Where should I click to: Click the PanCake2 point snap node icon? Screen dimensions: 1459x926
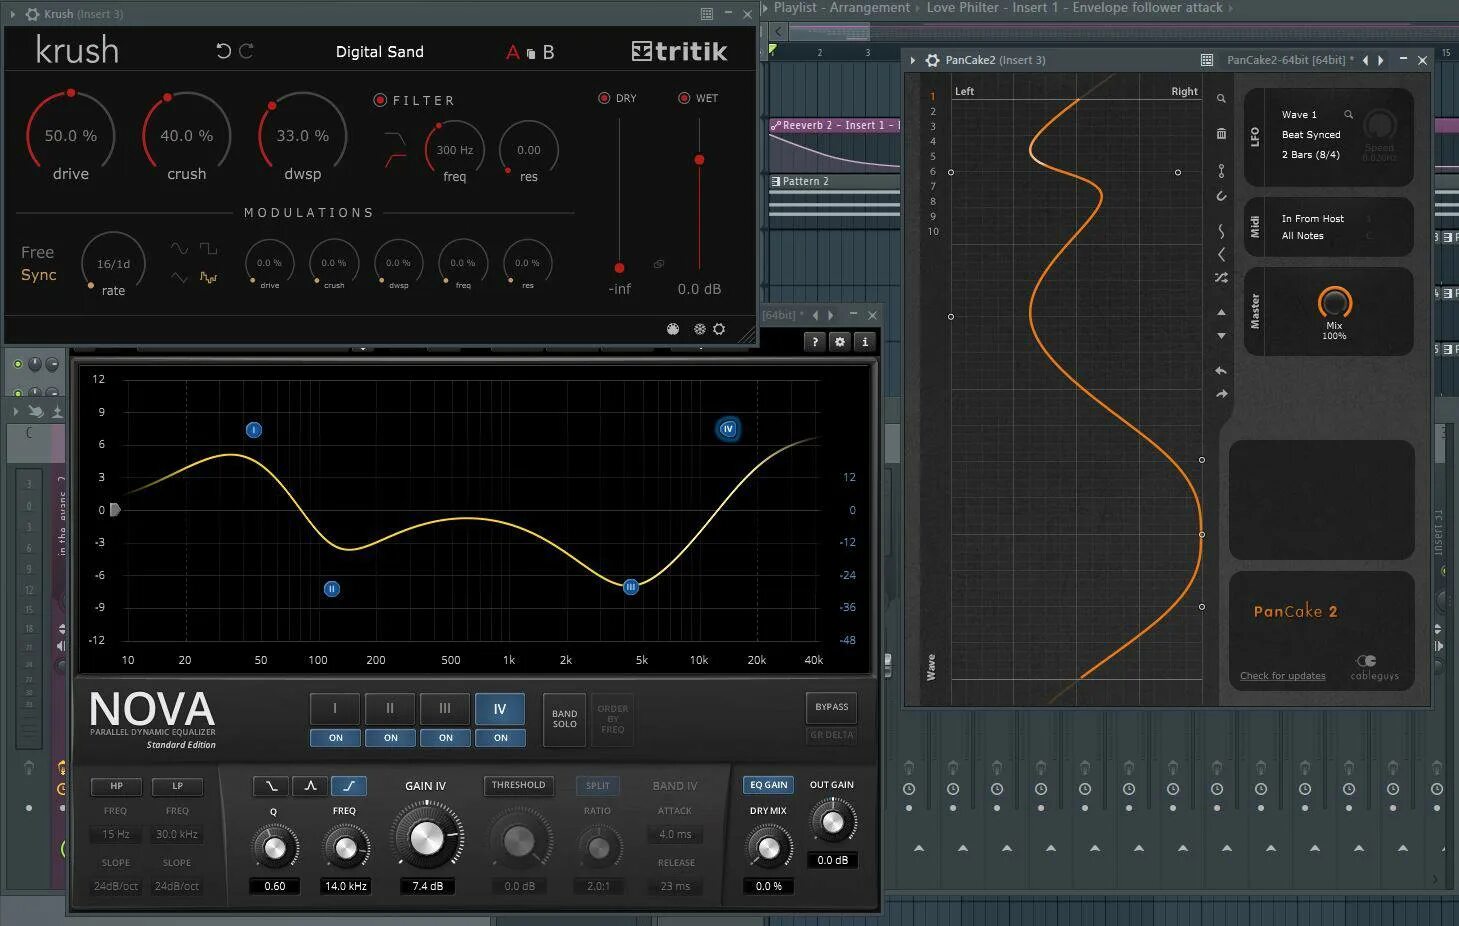click(x=1221, y=171)
